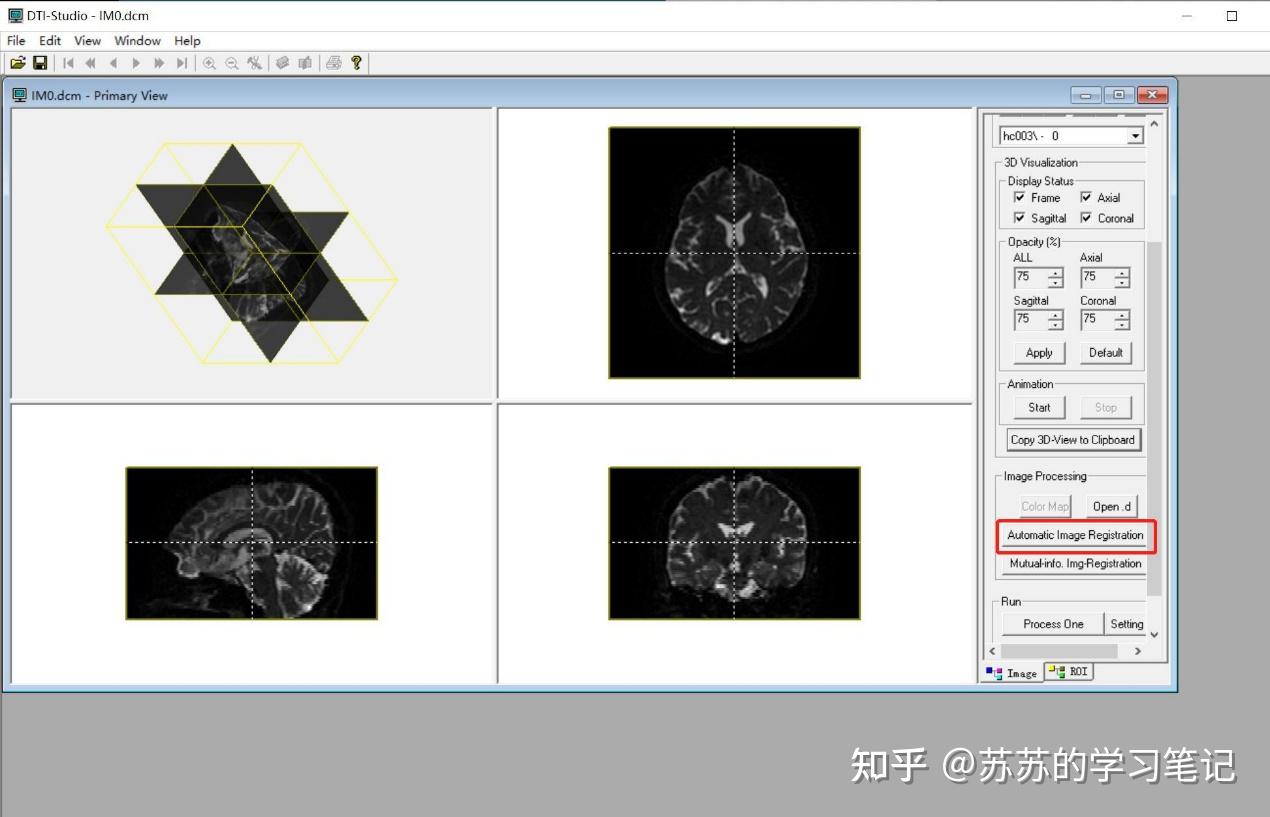Screen dimensions: 1270x817
Task: Decrease Coronal opacity with down arrow
Action: (1120, 324)
